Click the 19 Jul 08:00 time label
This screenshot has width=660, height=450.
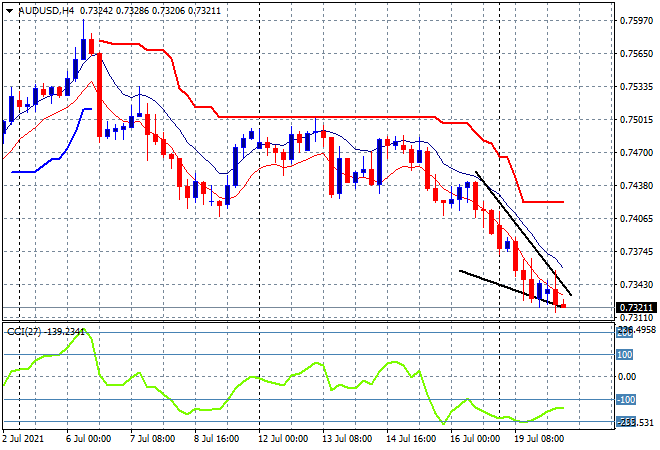(x=539, y=439)
